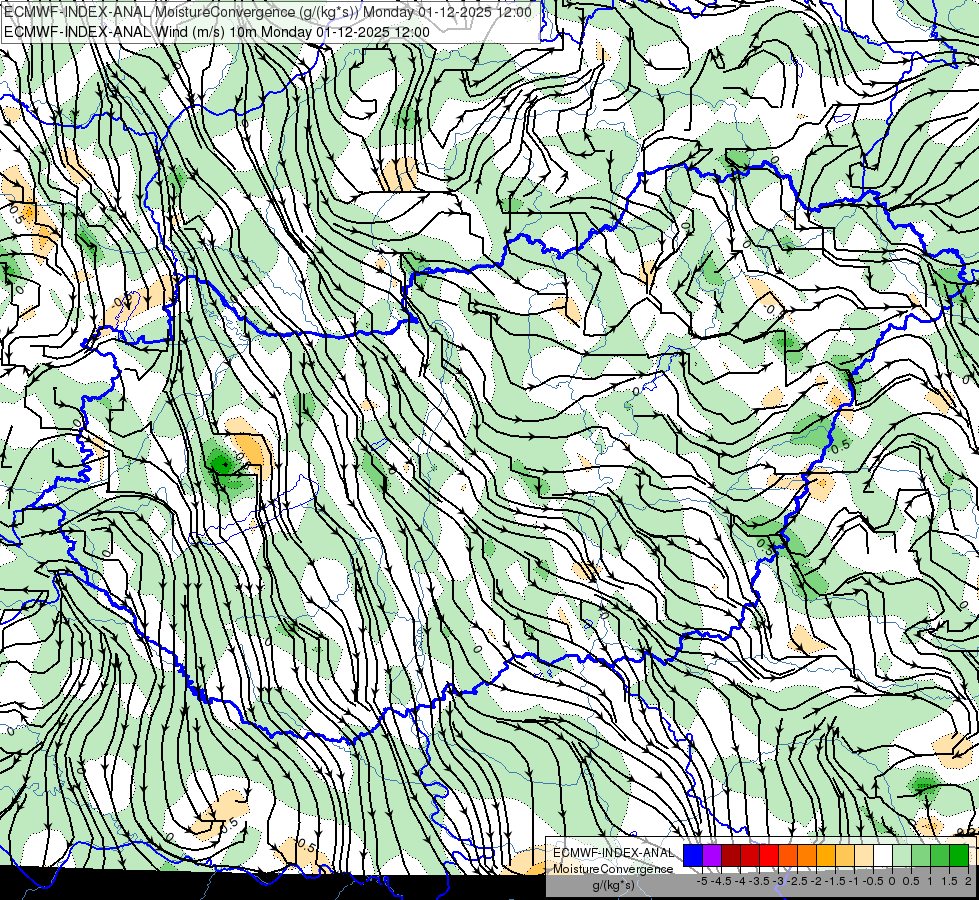This screenshot has width=979, height=900.
Task: Click the -3 legend tick label
Action: (x=778, y=881)
